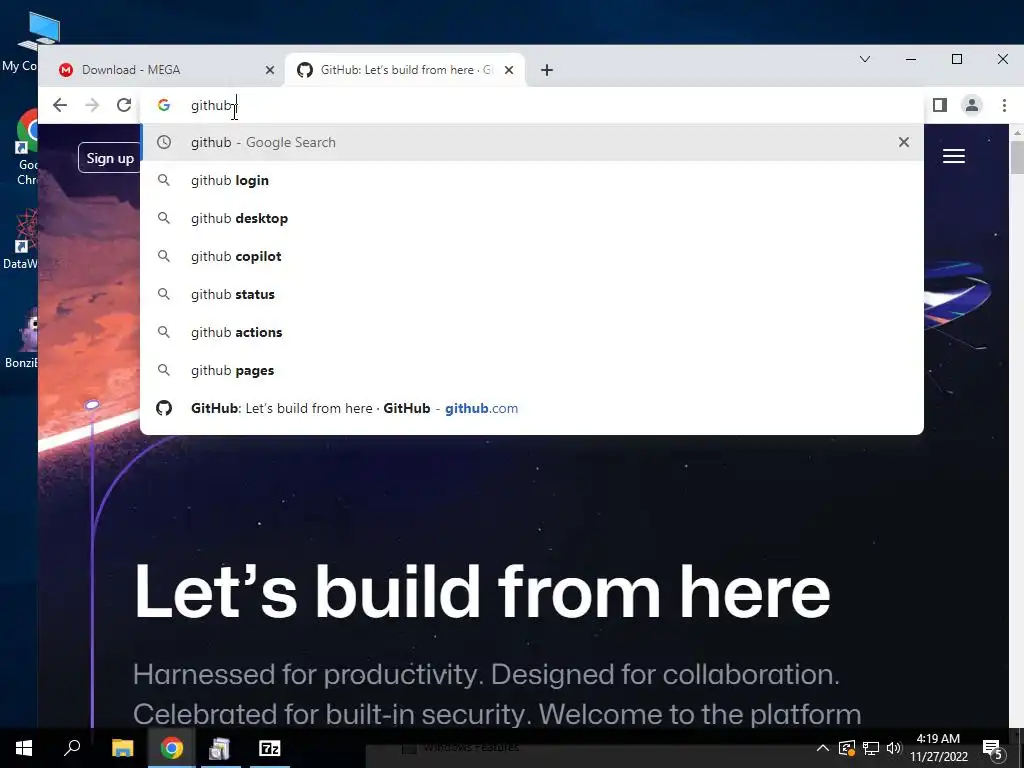1024x768 pixels.
Task: Open the side panel icon in toolbar
Action: pos(940,105)
